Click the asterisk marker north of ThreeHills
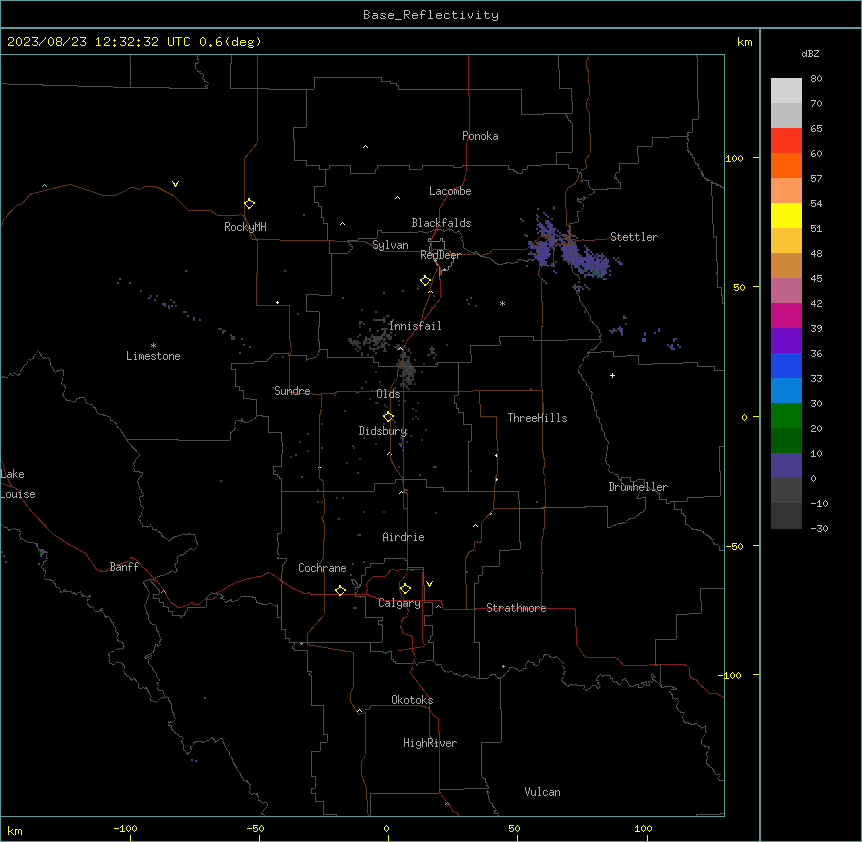The height and width of the screenshot is (842, 862). 502,303
